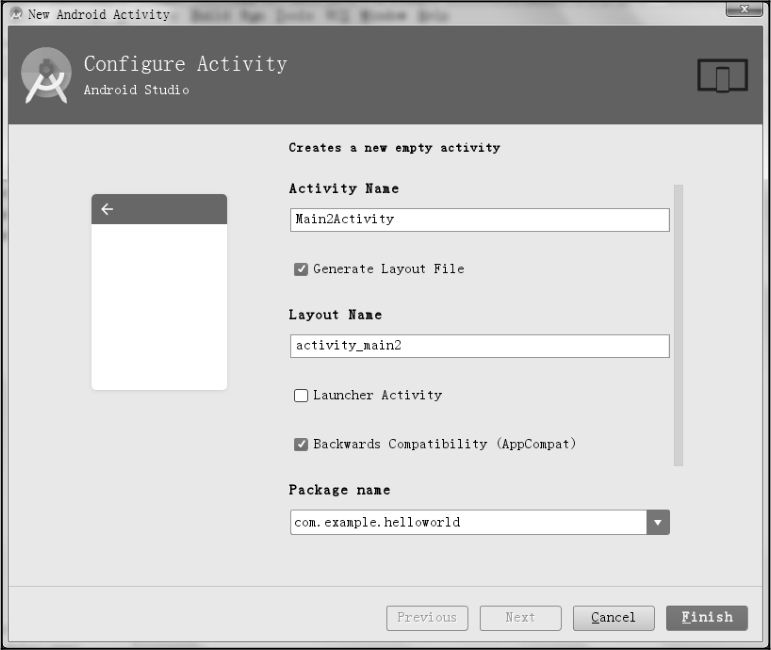
Task: Click Finish to create the activity
Action: (707, 618)
